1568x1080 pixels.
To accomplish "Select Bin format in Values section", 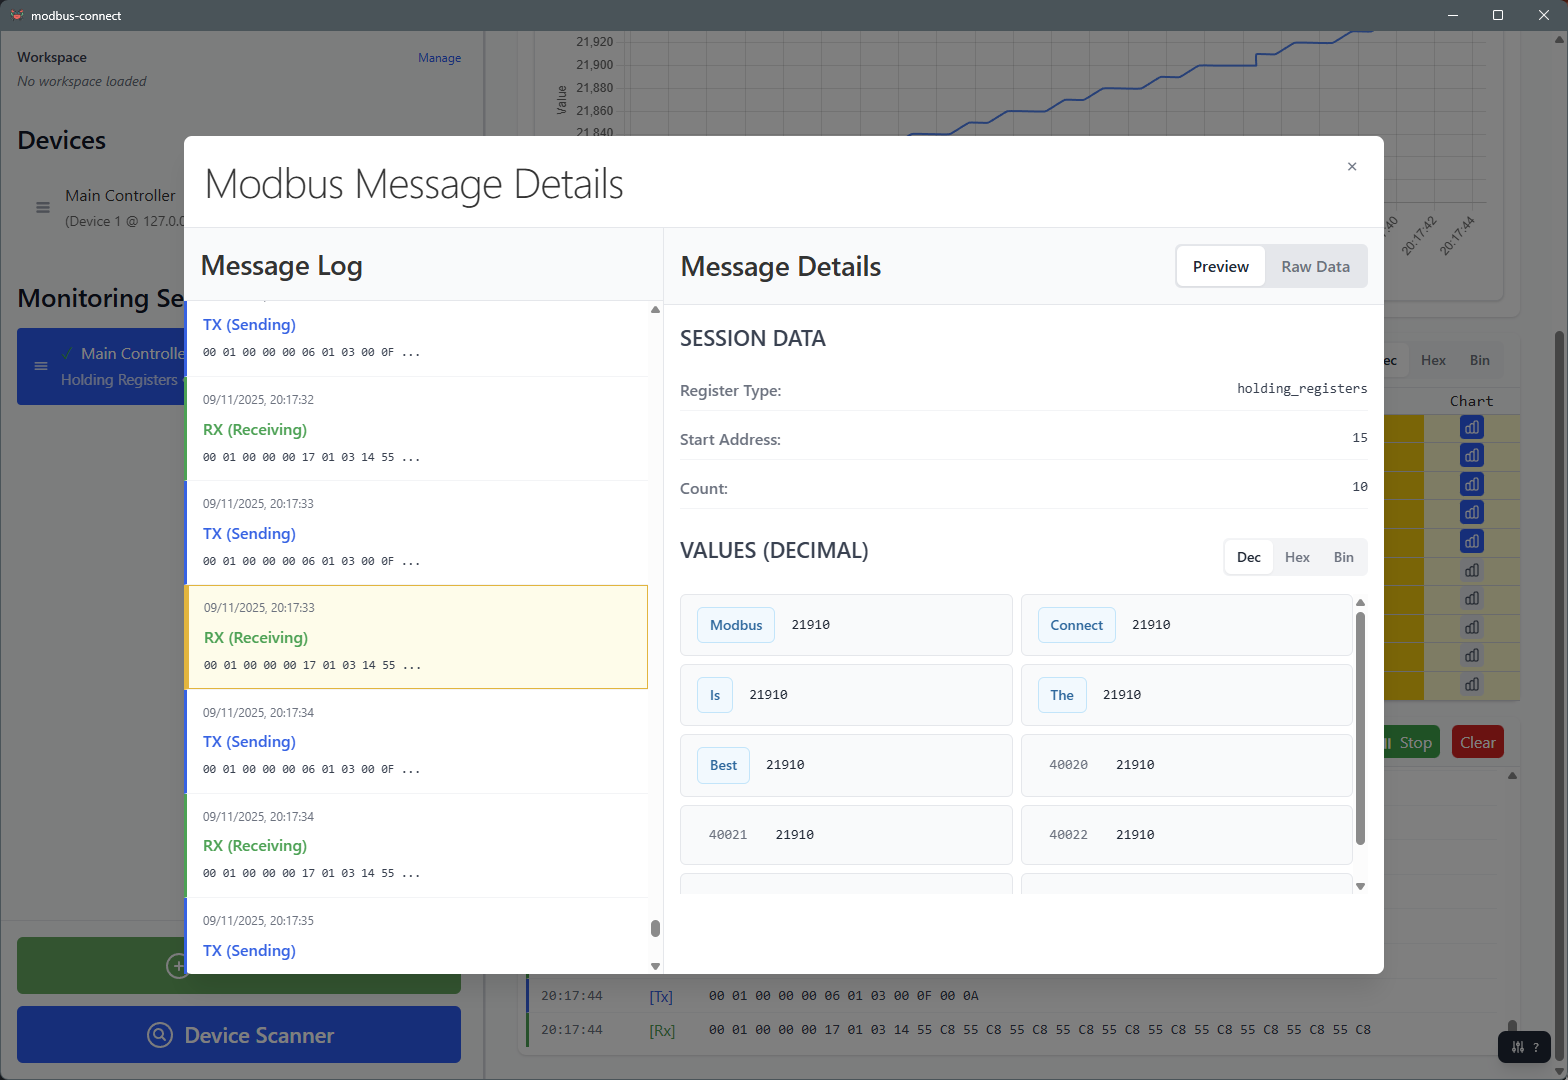I will [1343, 557].
